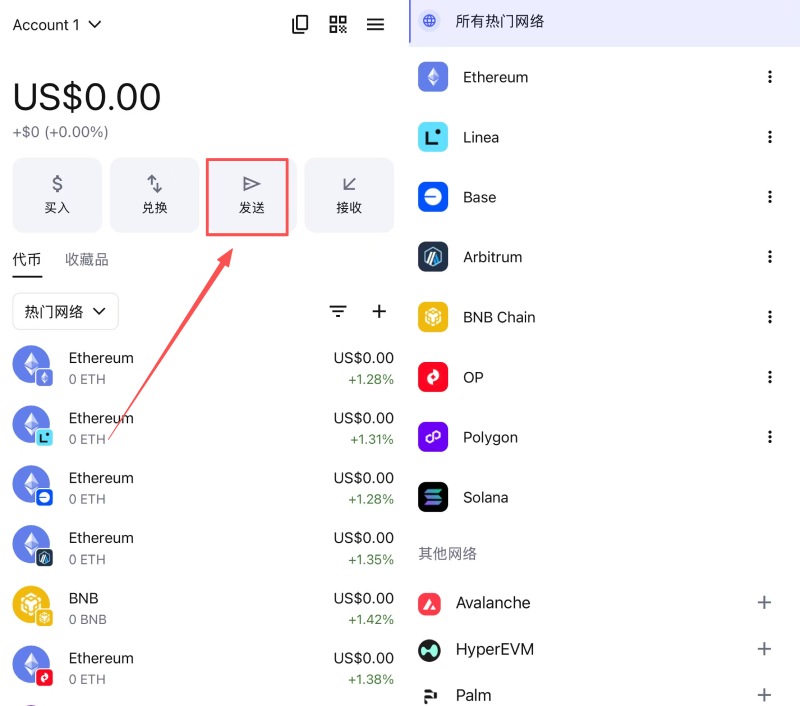Viewport: 800px width, 706px height.
Task: Tap the 买入 buy button
Action: coord(57,195)
